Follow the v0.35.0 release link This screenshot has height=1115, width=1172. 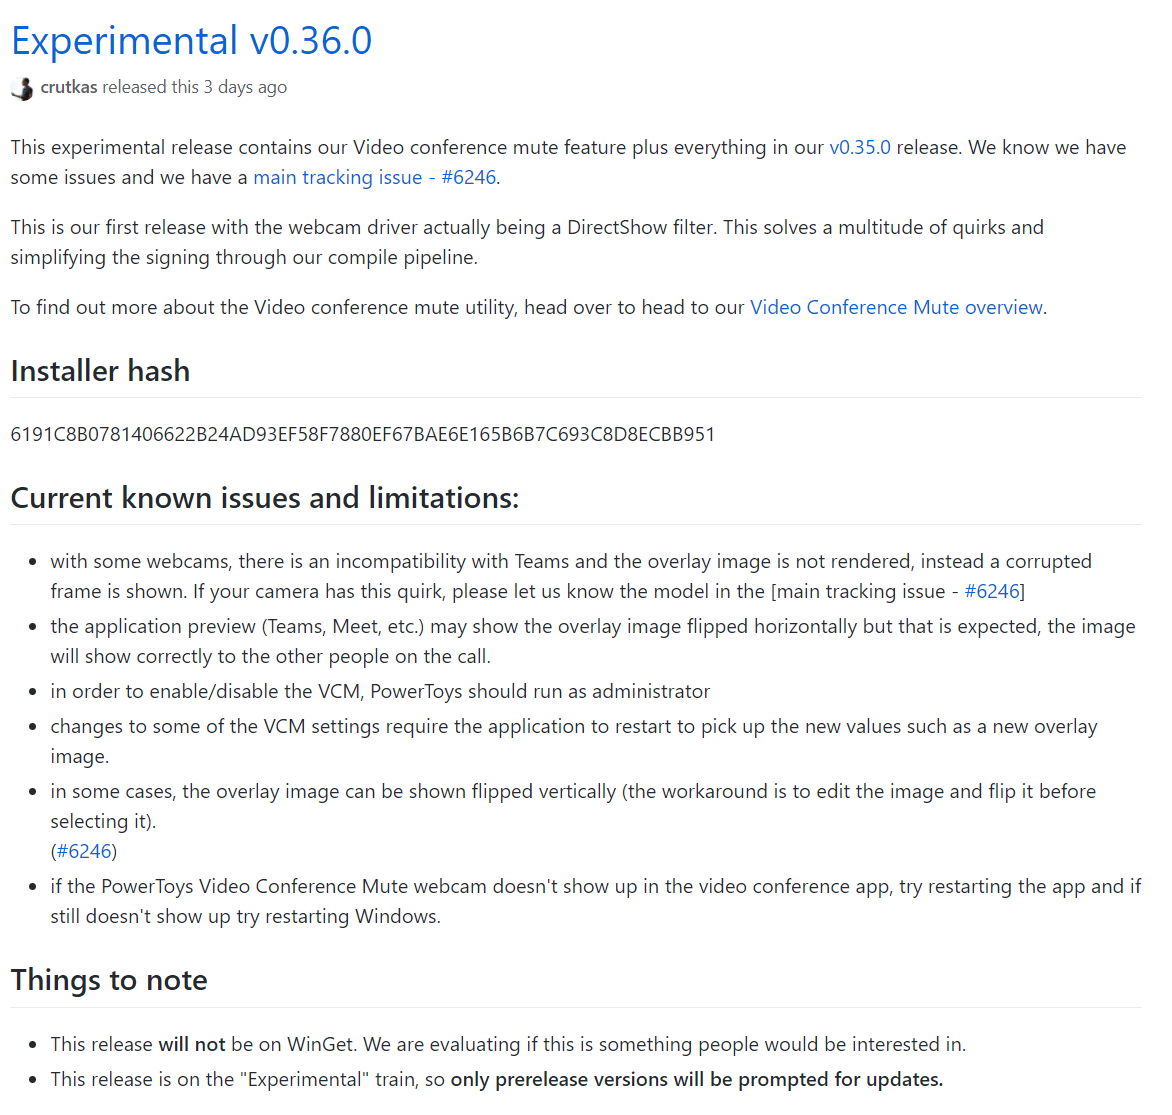click(x=860, y=147)
